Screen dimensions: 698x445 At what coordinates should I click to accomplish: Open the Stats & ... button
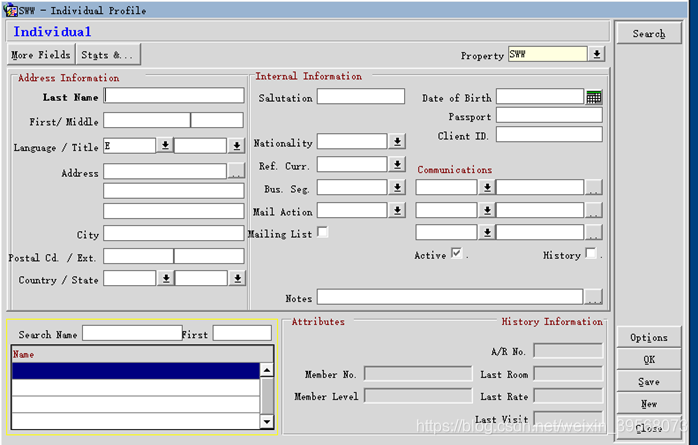coord(108,54)
